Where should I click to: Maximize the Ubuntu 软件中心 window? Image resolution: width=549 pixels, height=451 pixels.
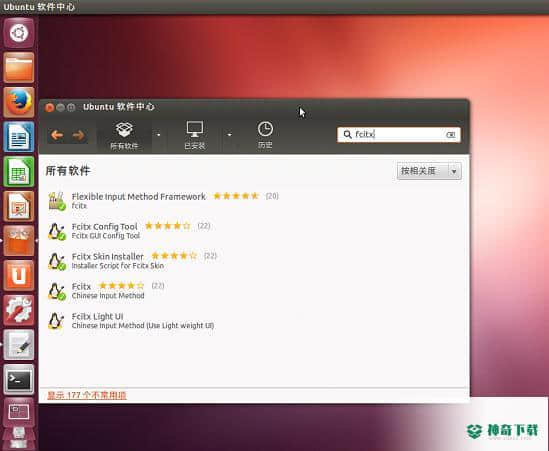click(x=71, y=107)
